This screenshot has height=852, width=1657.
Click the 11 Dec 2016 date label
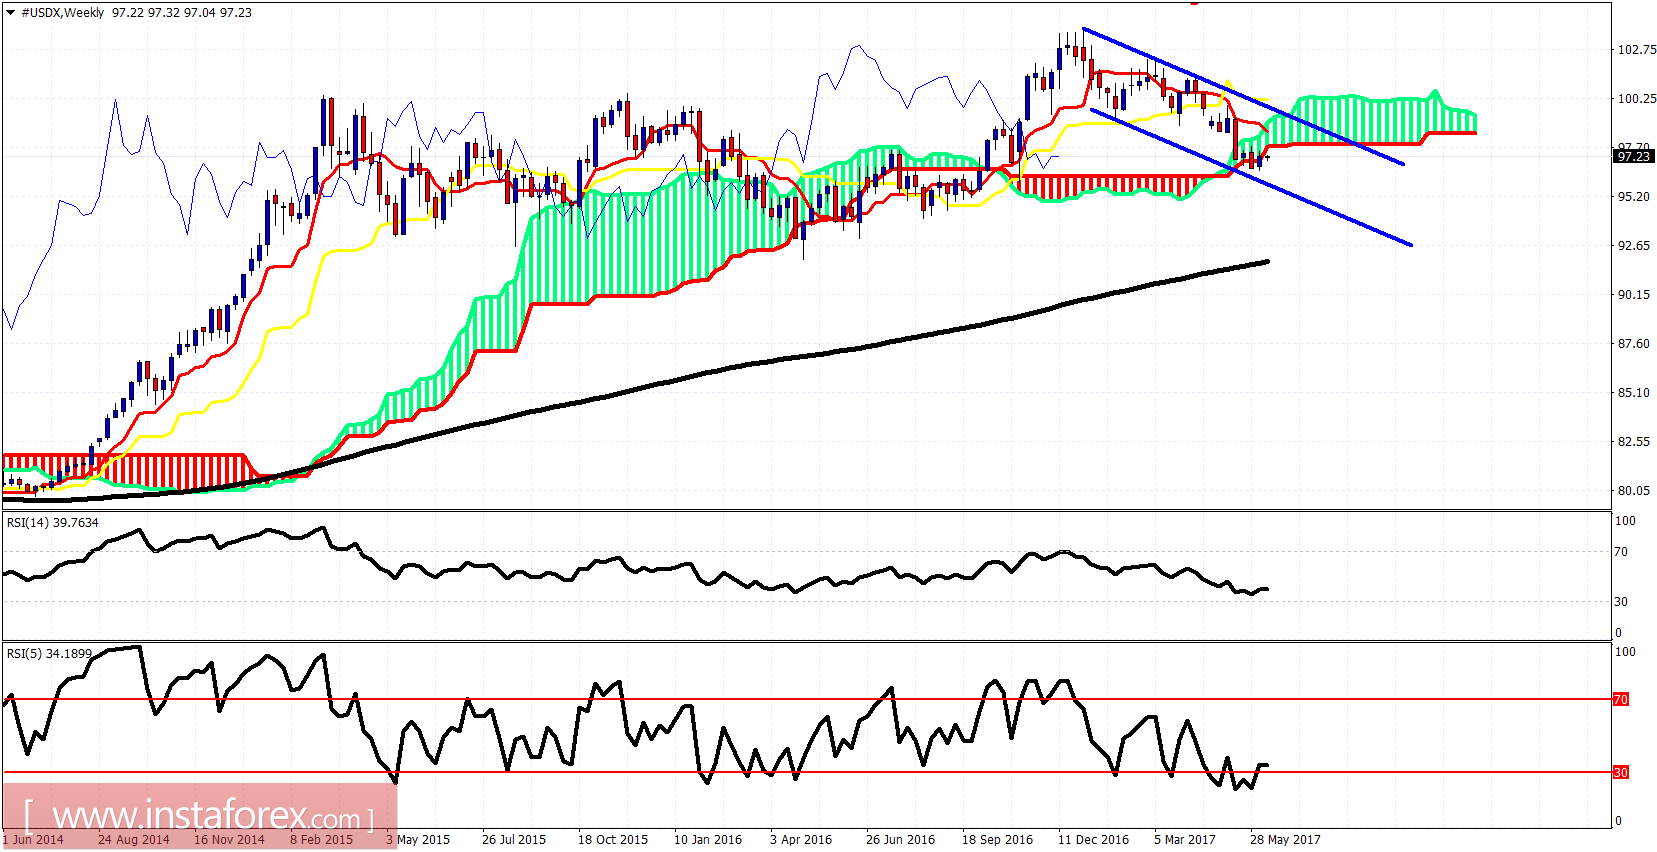pos(1094,840)
